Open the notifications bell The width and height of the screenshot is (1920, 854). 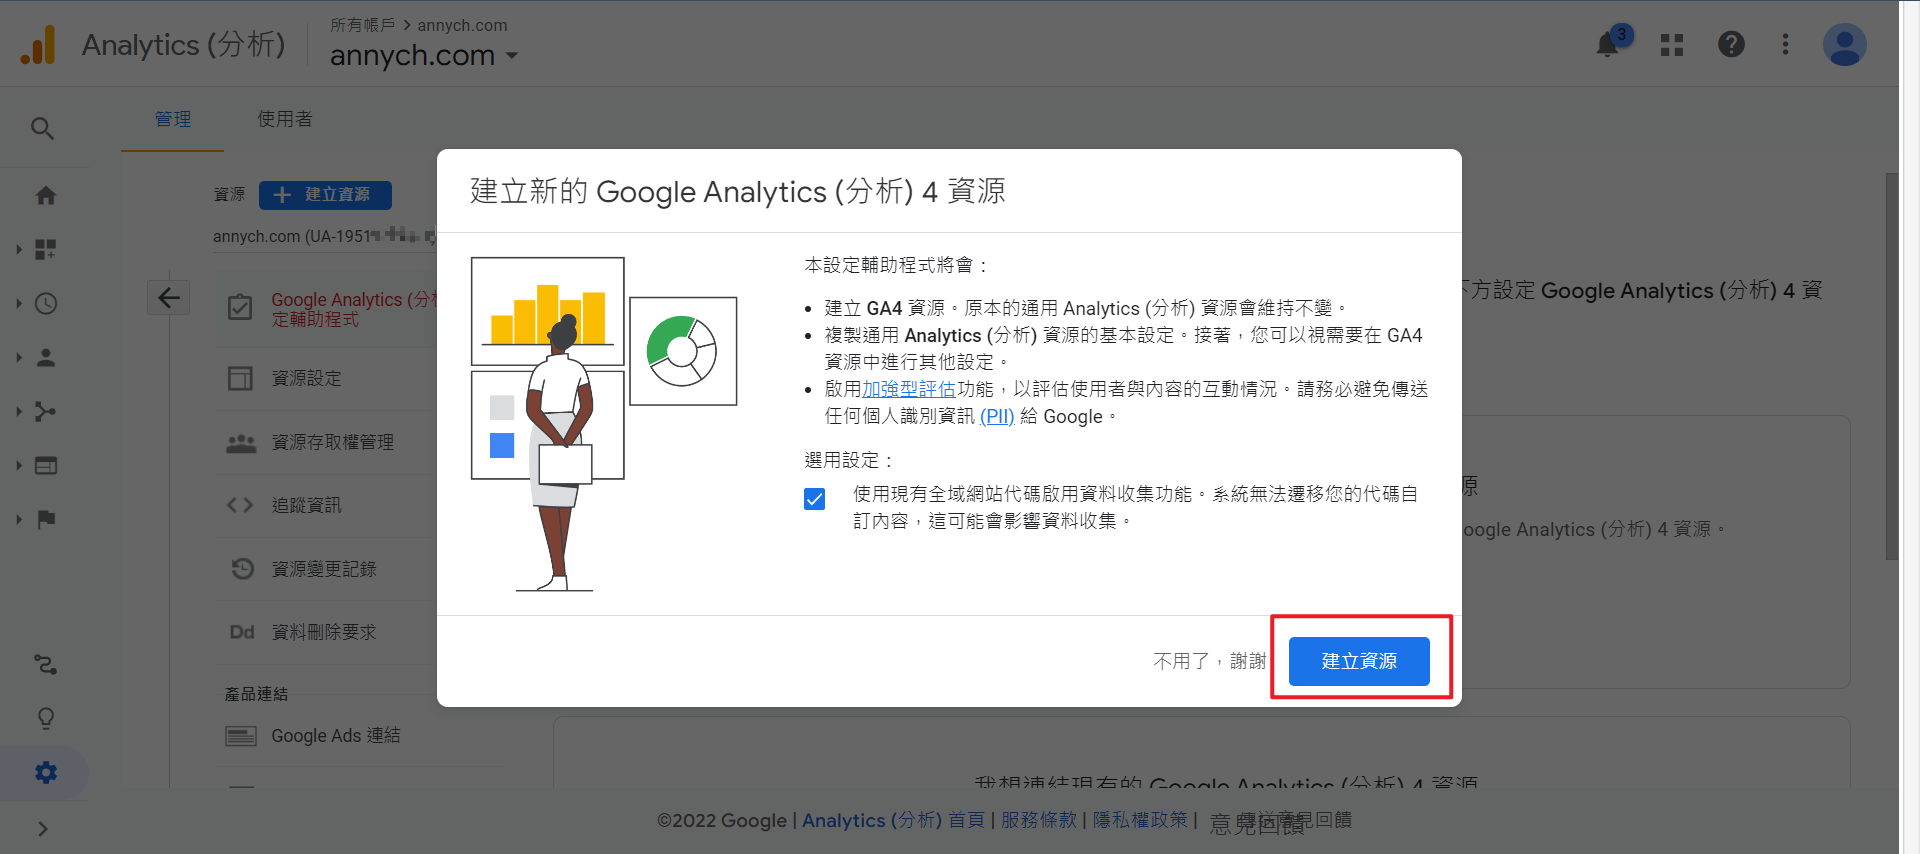tap(1607, 45)
